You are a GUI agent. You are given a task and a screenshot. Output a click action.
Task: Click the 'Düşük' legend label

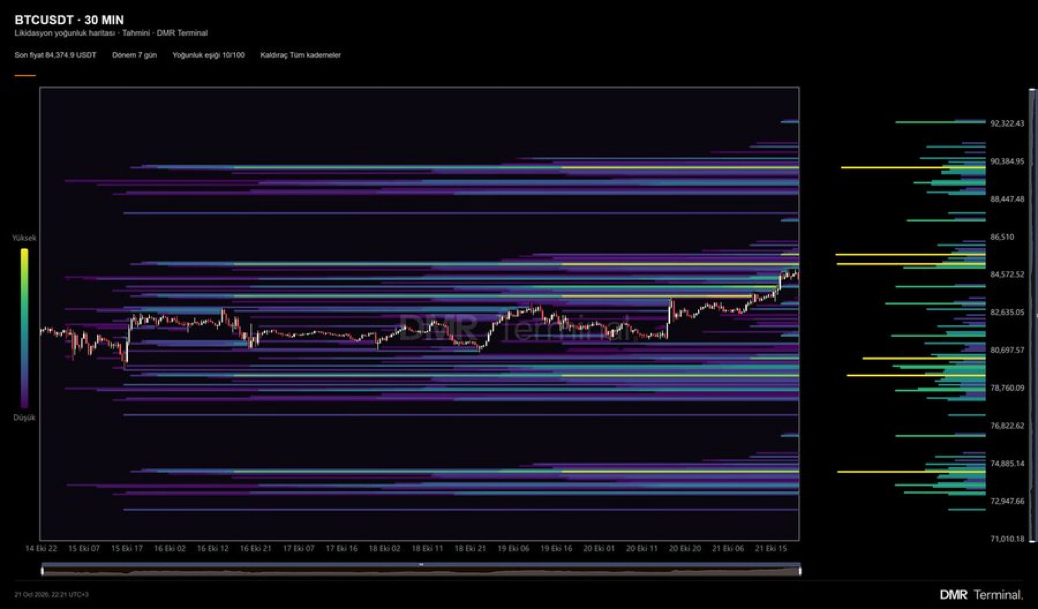click(x=24, y=418)
